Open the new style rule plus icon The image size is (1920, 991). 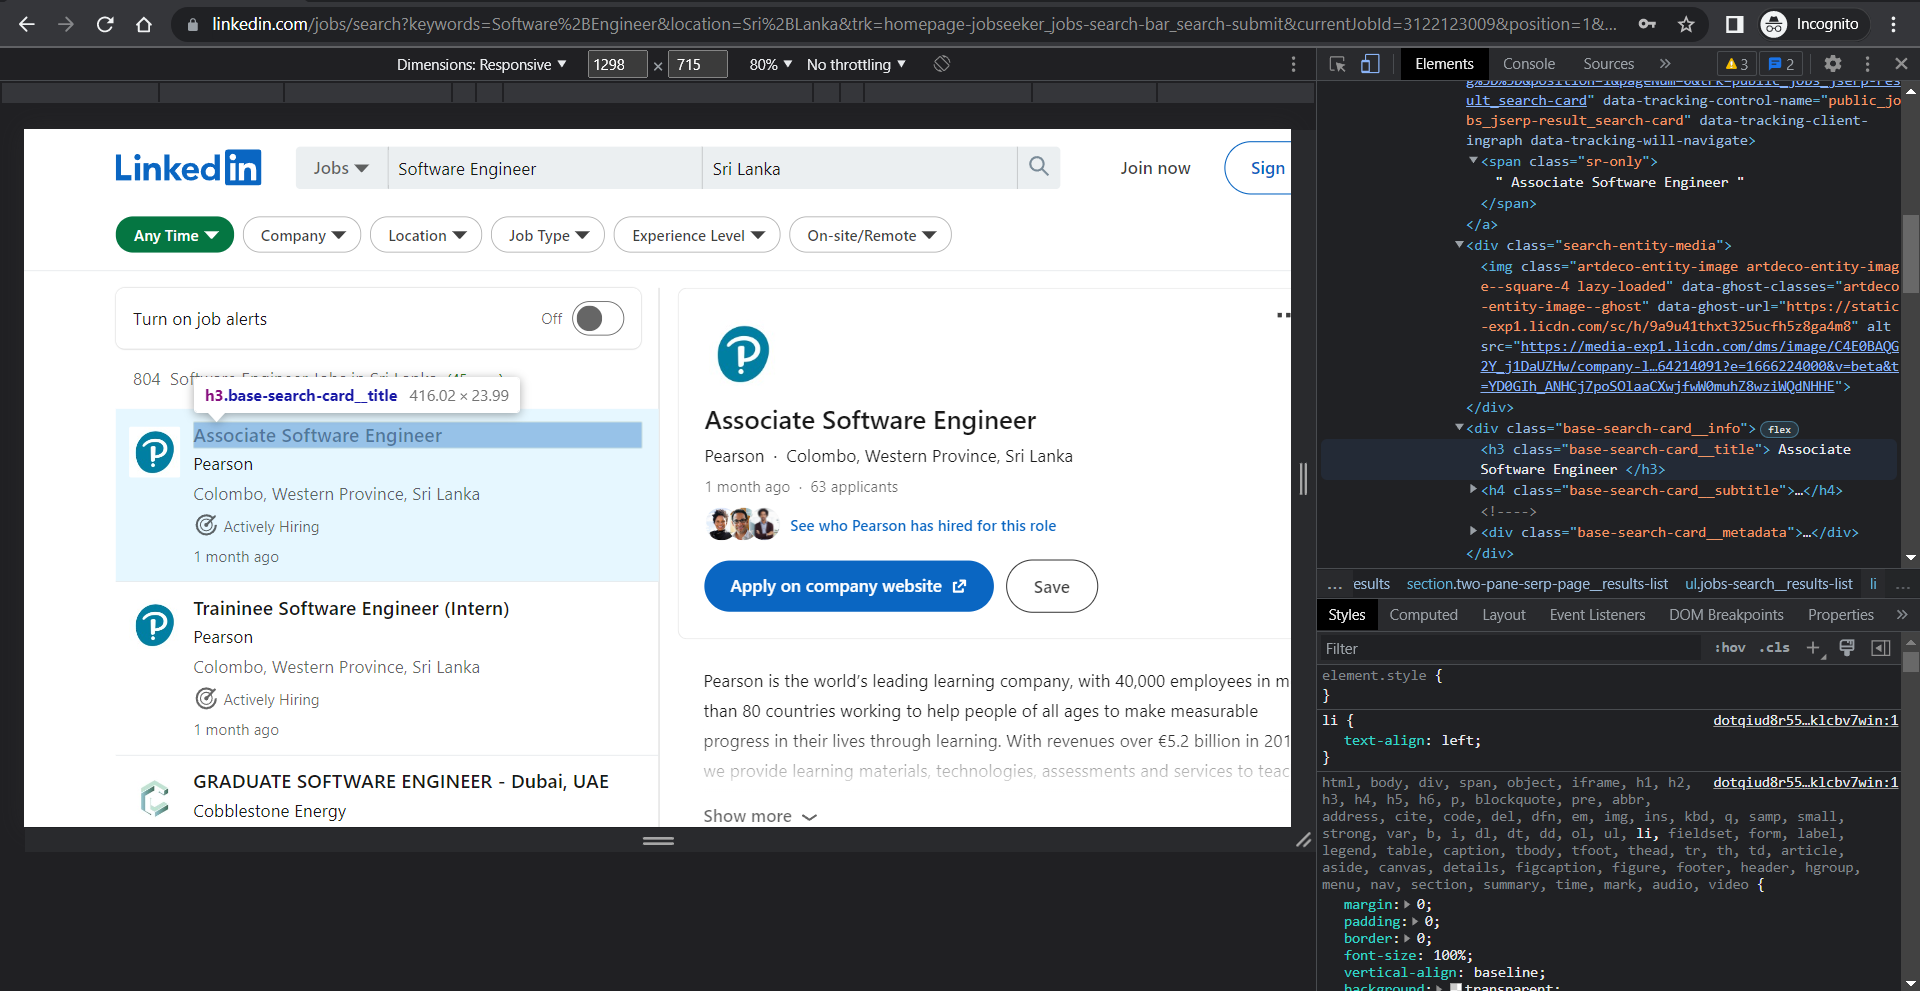point(1815,648)
